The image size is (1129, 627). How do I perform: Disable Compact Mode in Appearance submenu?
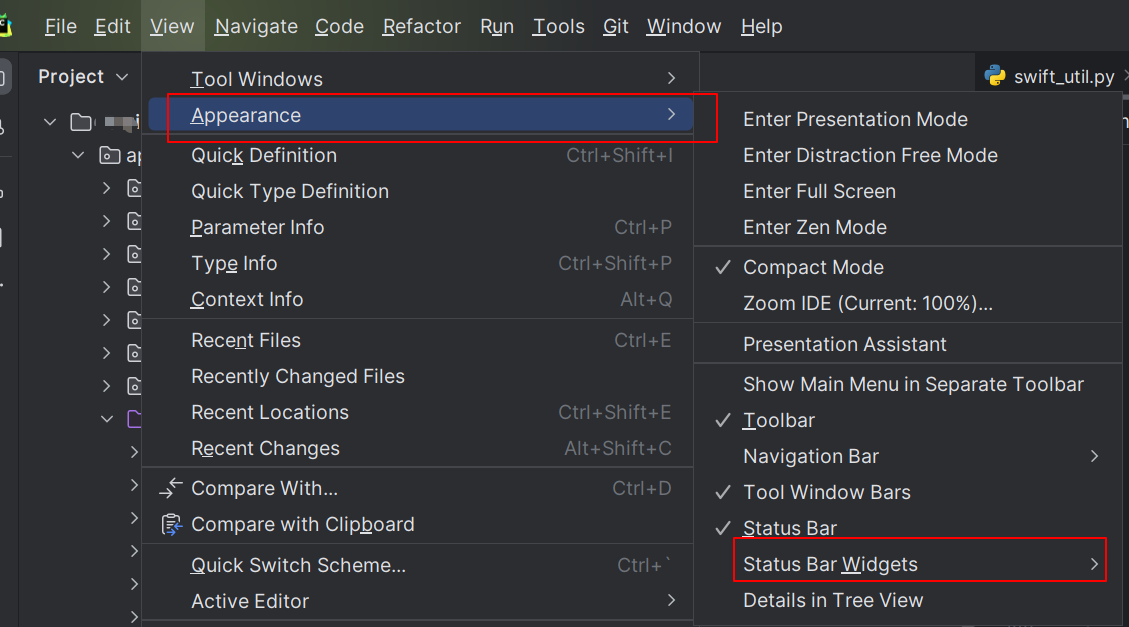click(x=813, y=267)
